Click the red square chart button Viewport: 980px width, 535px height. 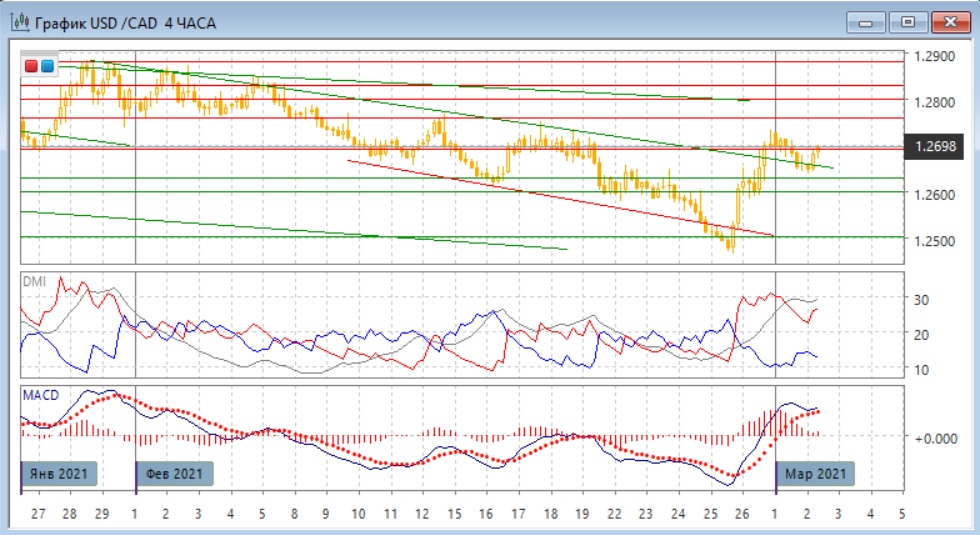tap(32, 66)
